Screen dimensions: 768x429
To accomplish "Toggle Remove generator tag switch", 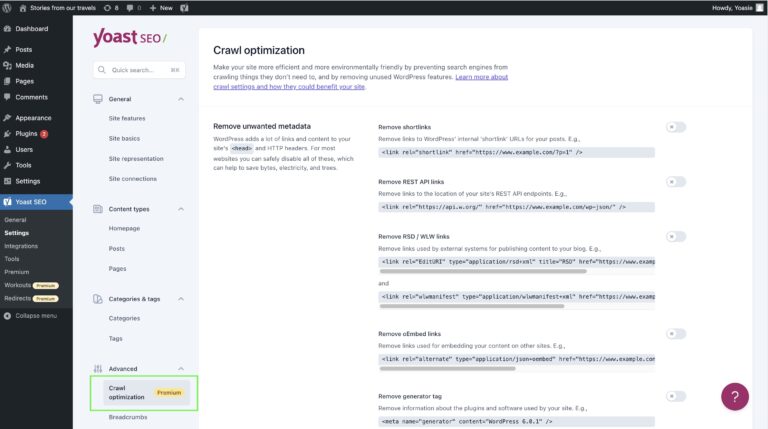I will [676, 396].
